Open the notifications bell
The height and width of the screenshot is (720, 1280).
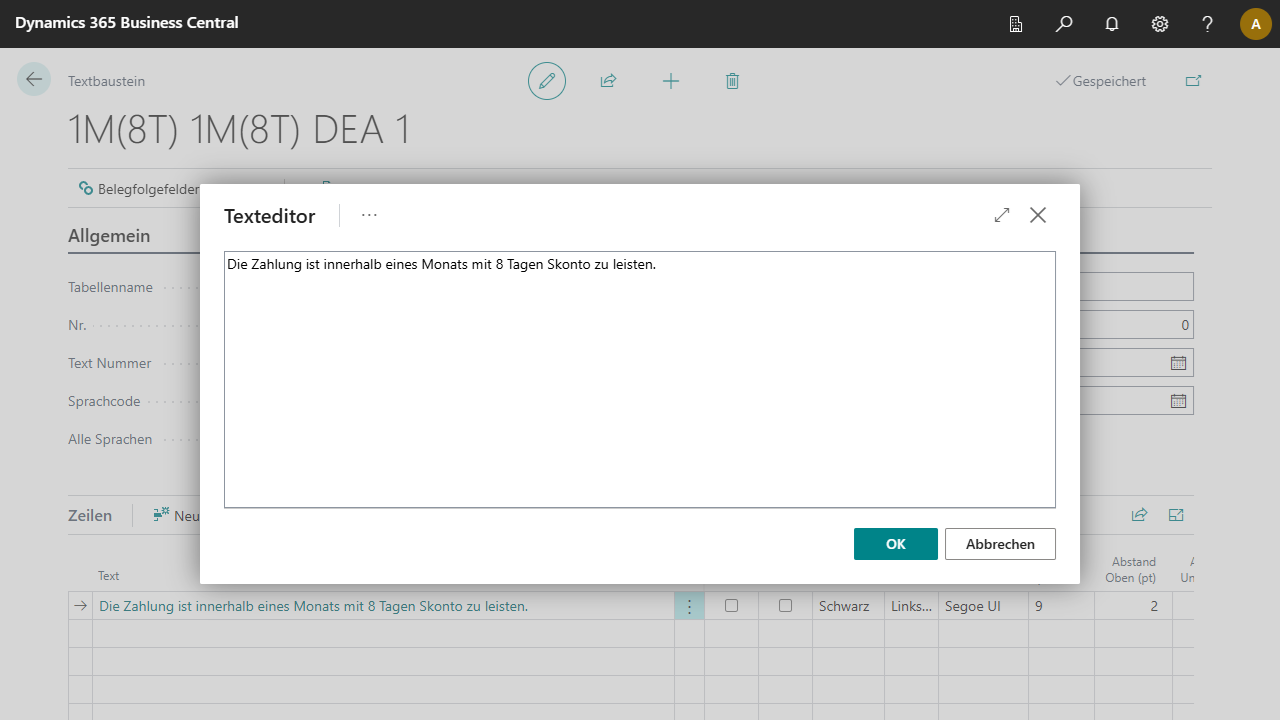click(x=1112, y=24)
